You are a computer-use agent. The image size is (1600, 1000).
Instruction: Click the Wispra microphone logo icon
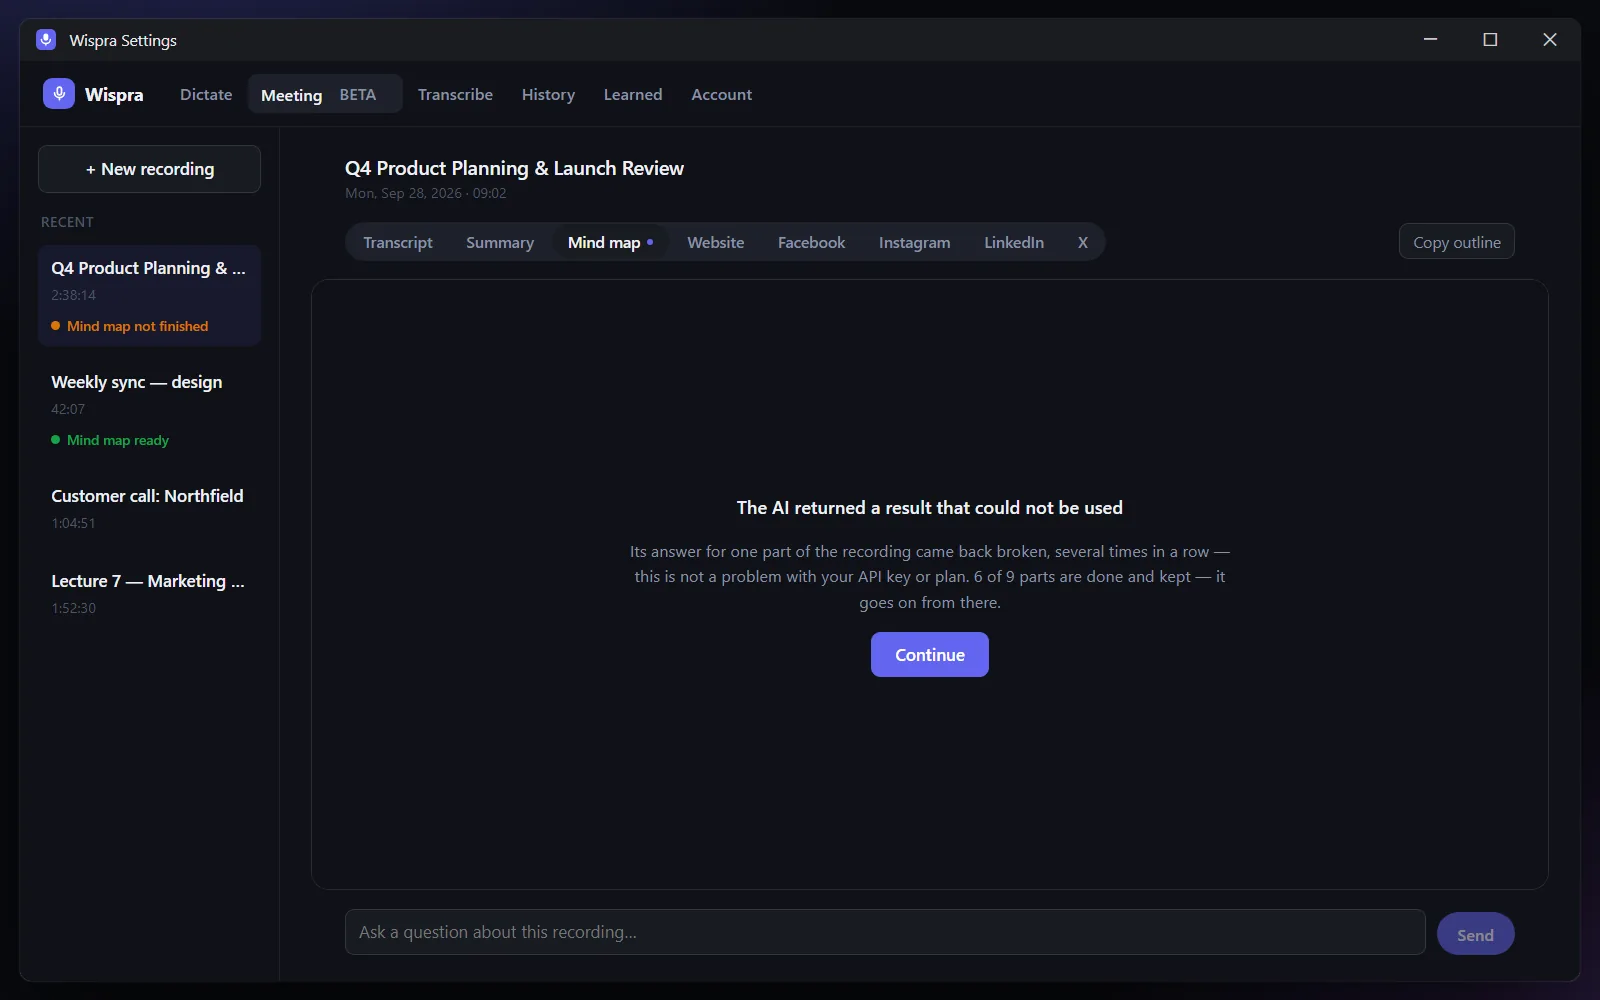[59, 94]
